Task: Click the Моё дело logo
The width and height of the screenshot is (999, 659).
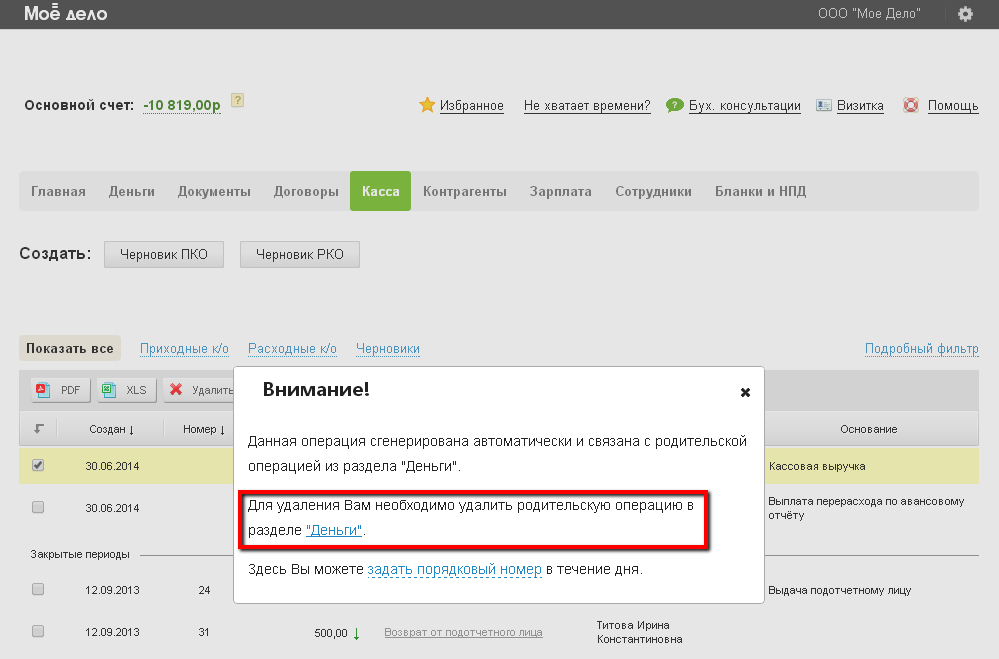Action: tap(66, 13)
